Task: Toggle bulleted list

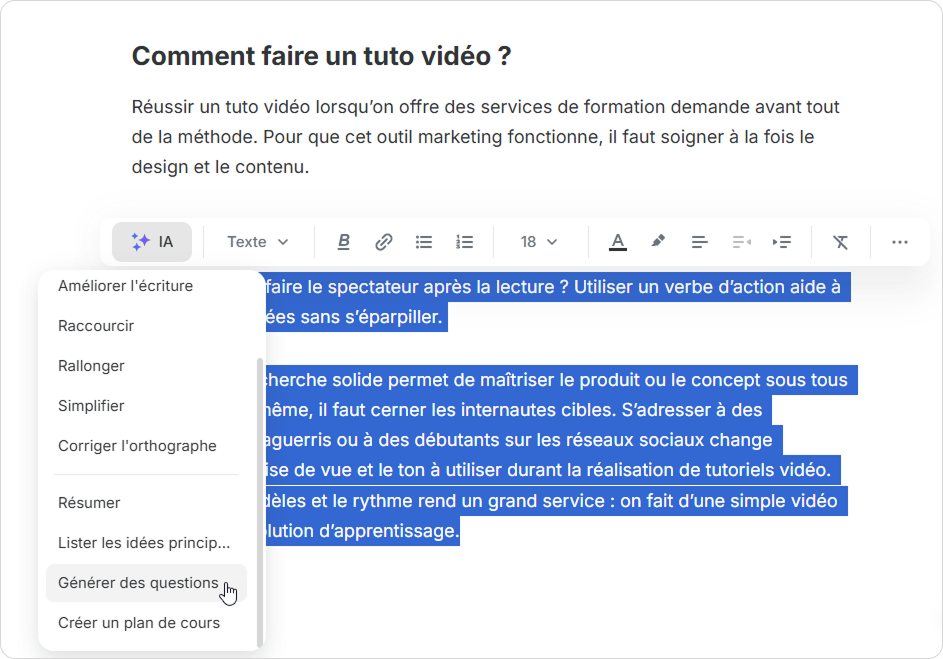Action: (424, 242)
